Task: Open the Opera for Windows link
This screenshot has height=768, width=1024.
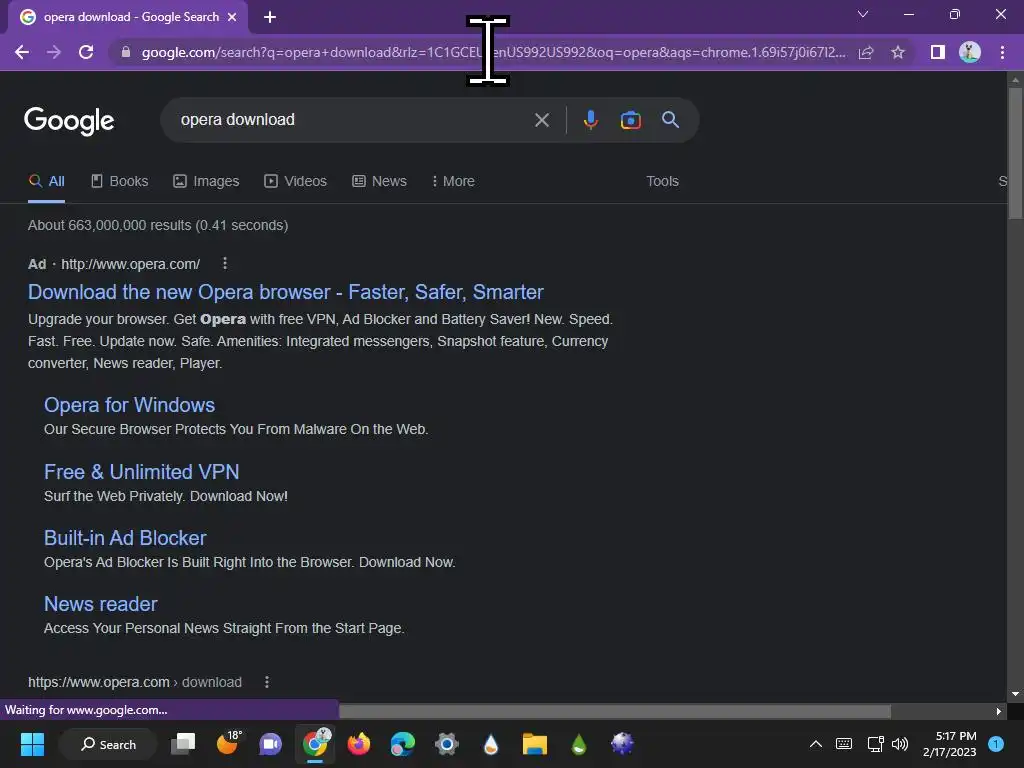Action: (129, 405)
